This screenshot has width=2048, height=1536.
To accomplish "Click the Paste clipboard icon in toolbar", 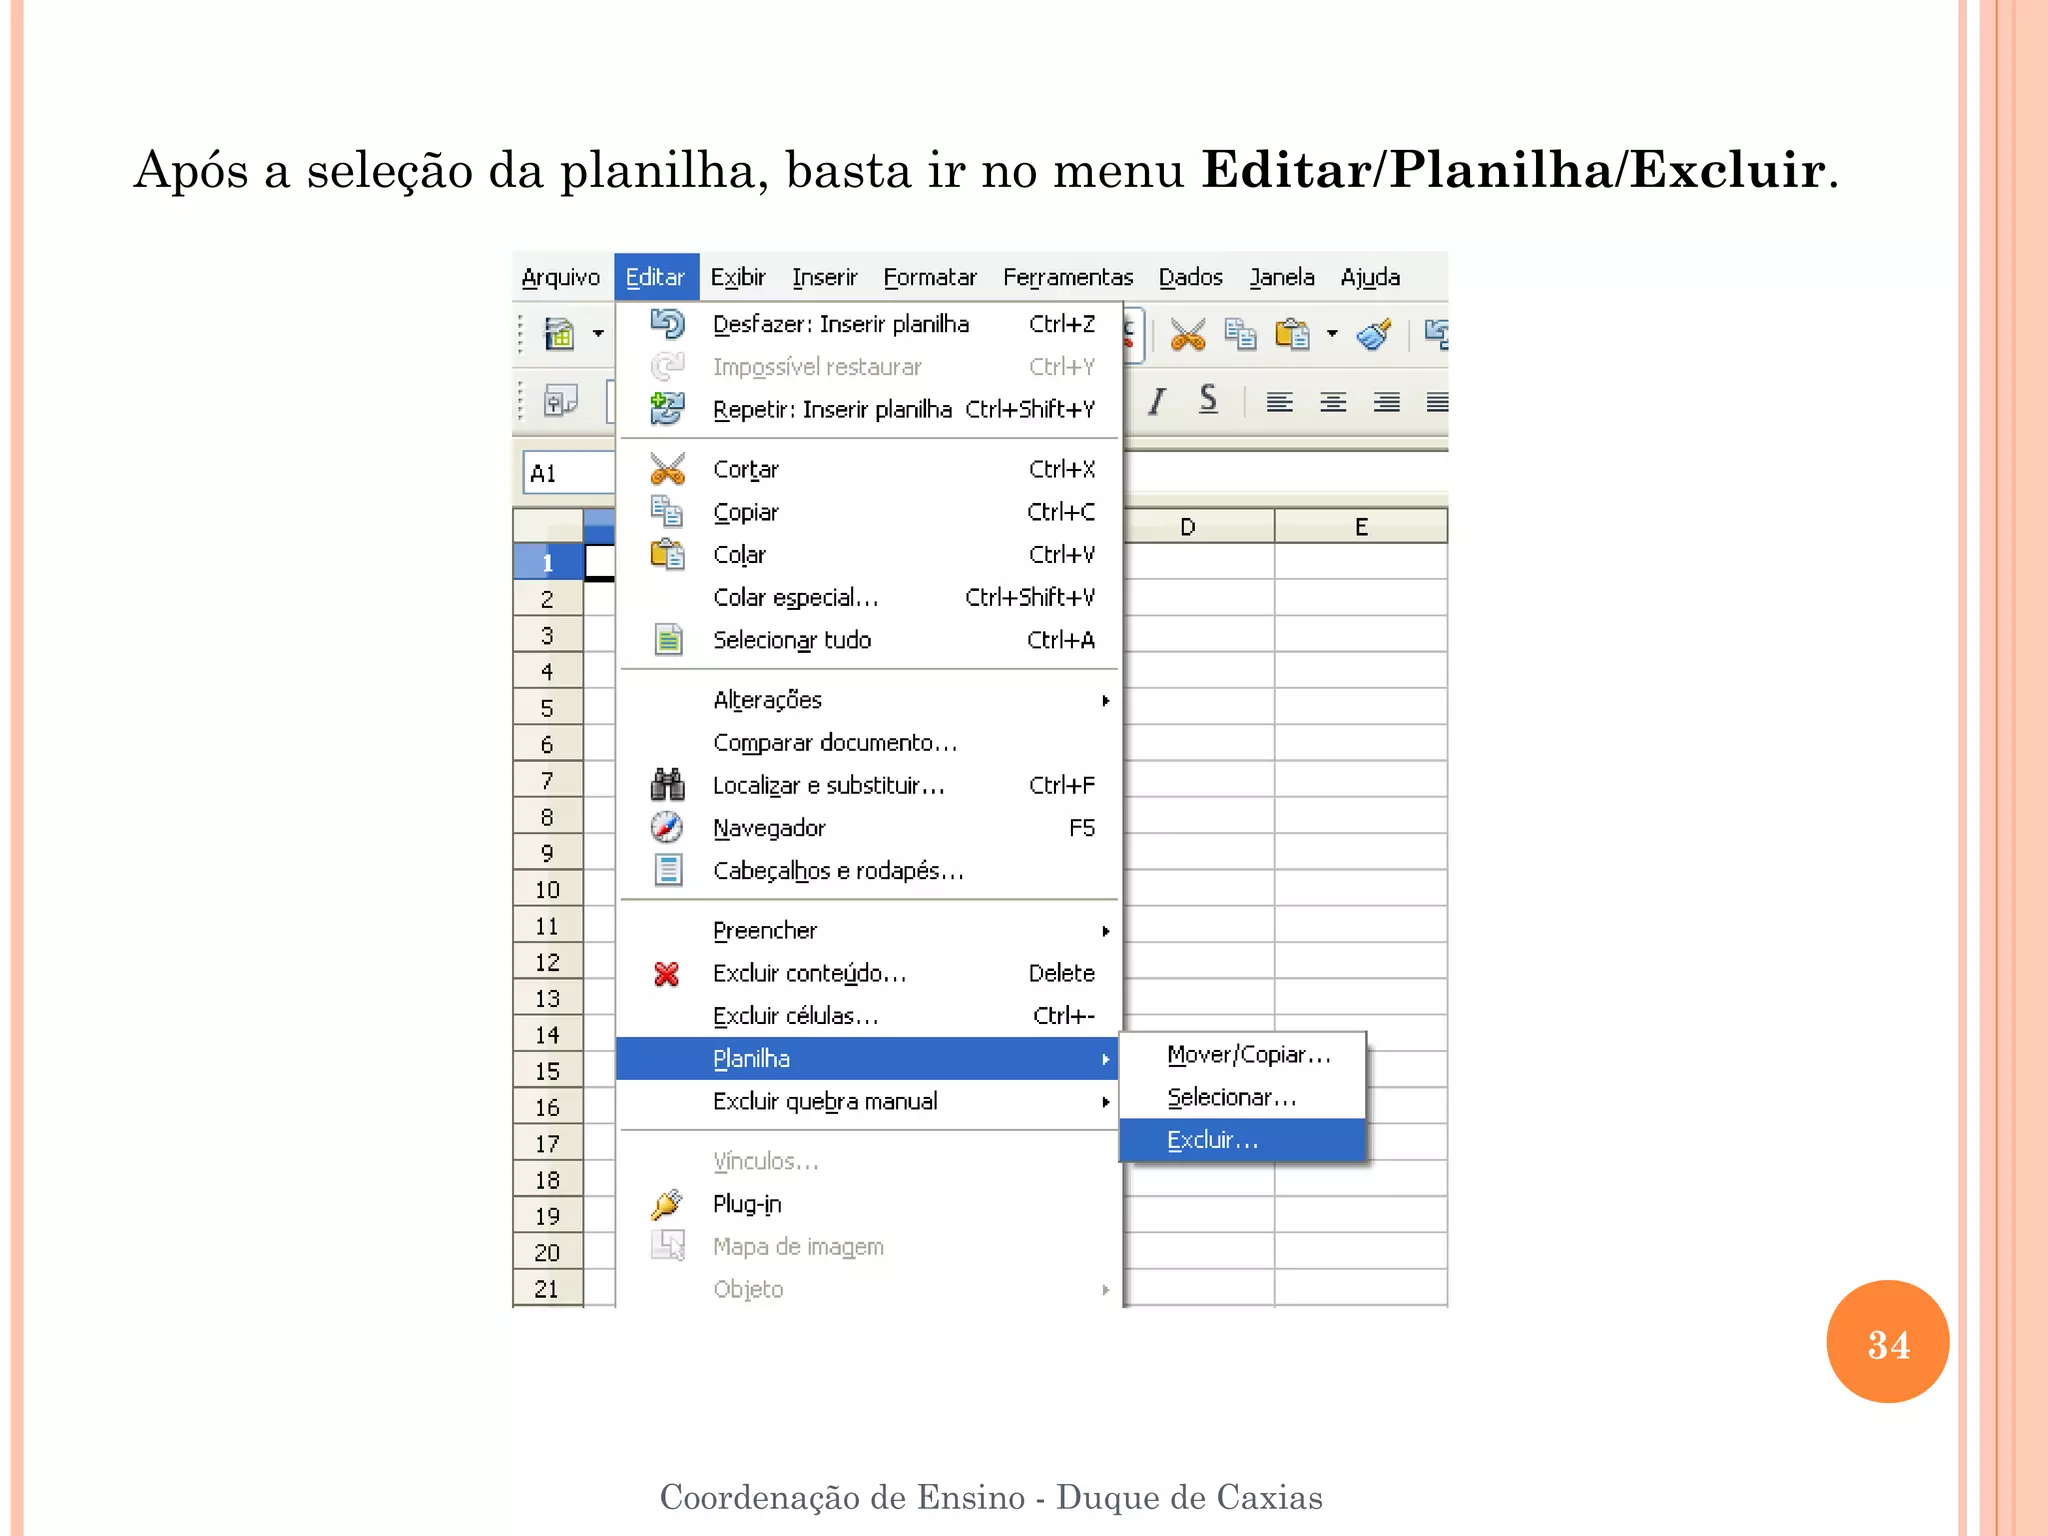I will pos(1292,334).
